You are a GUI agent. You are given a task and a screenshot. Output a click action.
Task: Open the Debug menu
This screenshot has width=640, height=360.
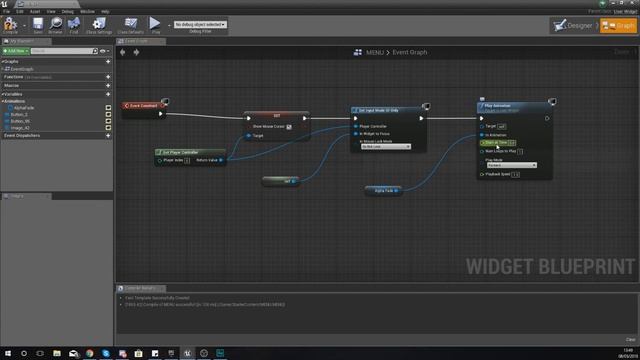68,11
